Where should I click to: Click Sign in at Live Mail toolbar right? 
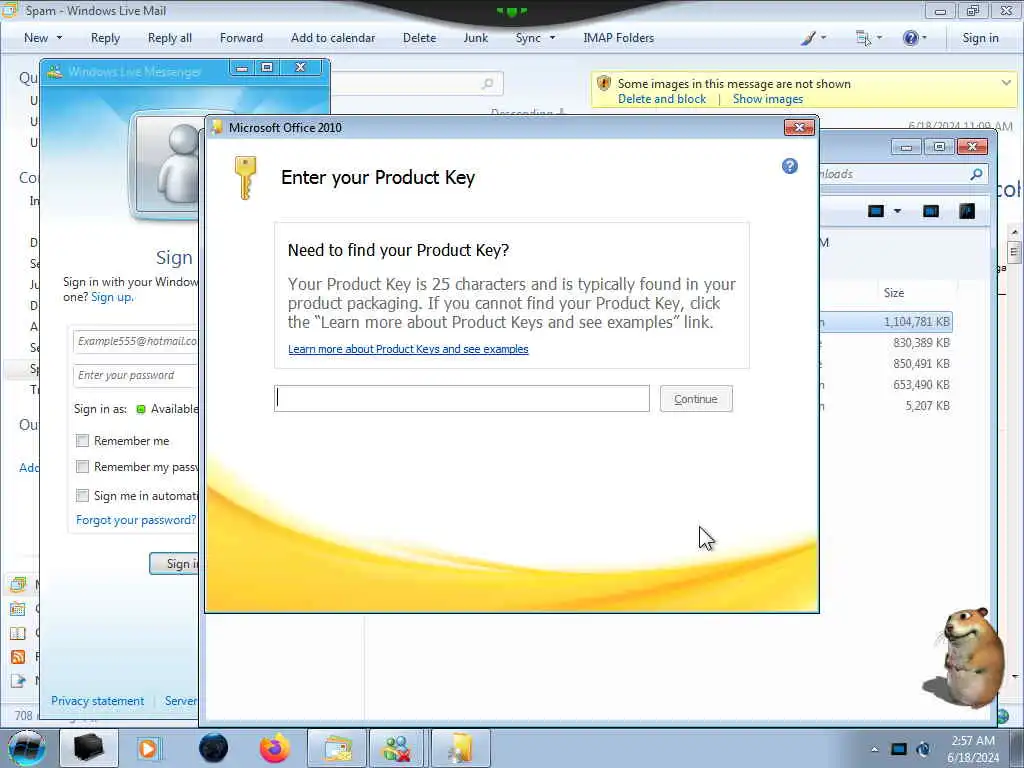pyautogui.click(x=980, y=38)
